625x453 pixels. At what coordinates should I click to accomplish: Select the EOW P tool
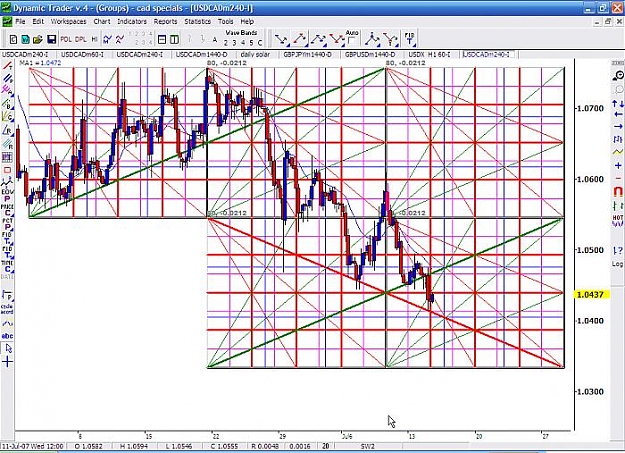[x=7, y=195]
